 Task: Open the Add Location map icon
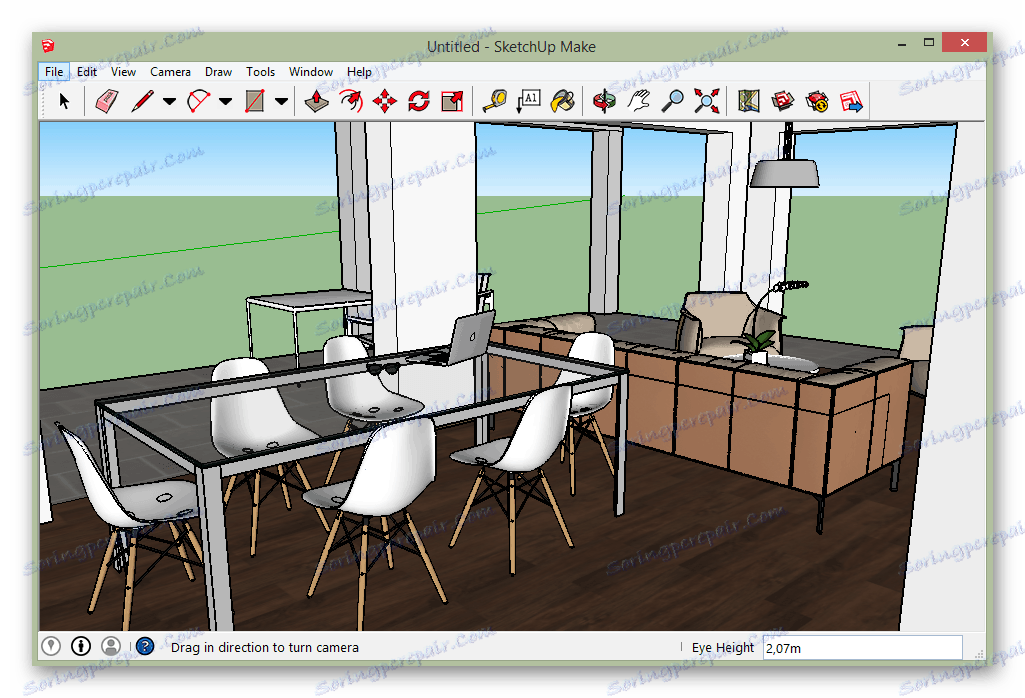pos(748,101)
